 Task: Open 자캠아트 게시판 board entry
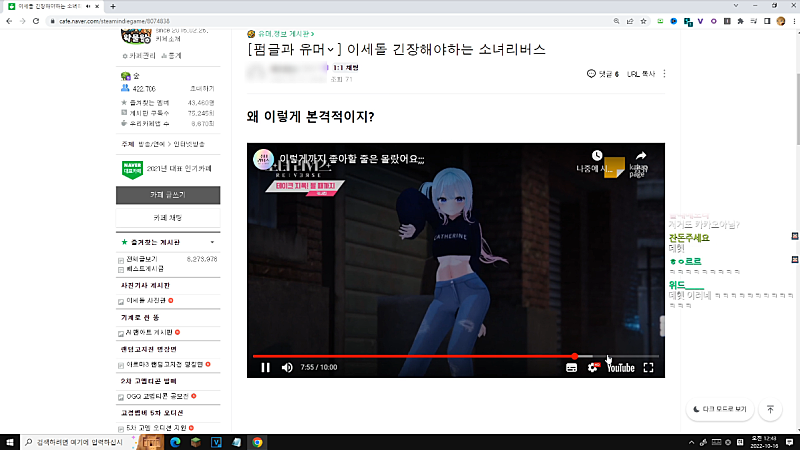[x=149, y=332]
